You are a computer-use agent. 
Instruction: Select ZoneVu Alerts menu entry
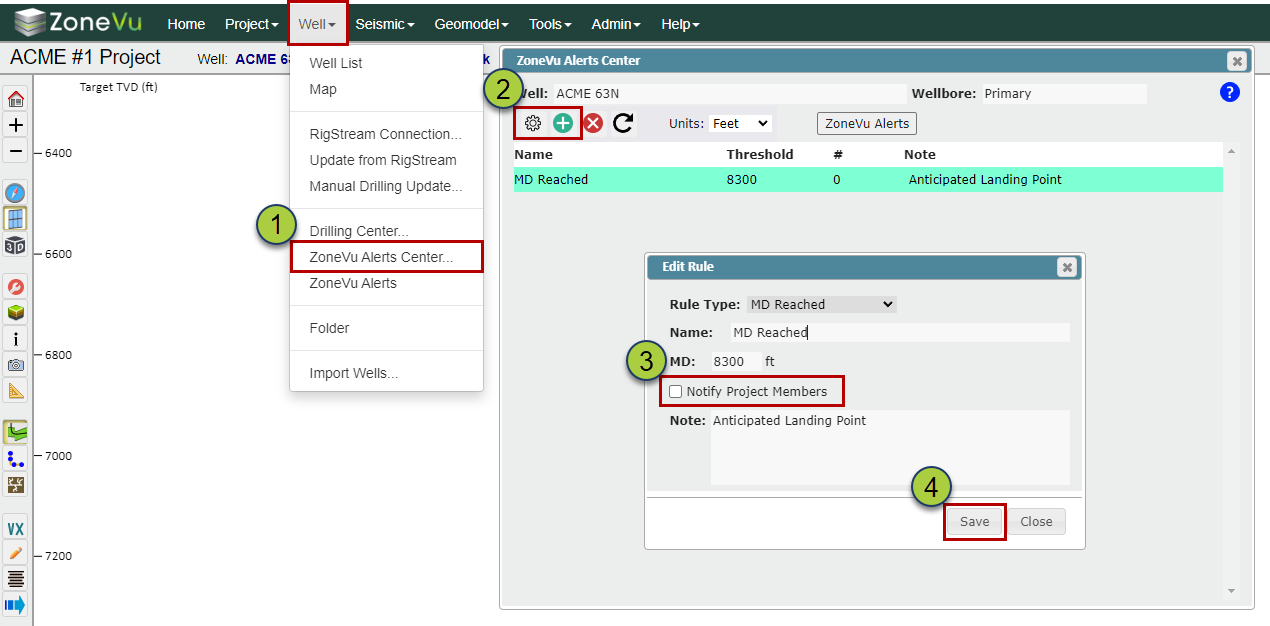click(x=353, y=283)
